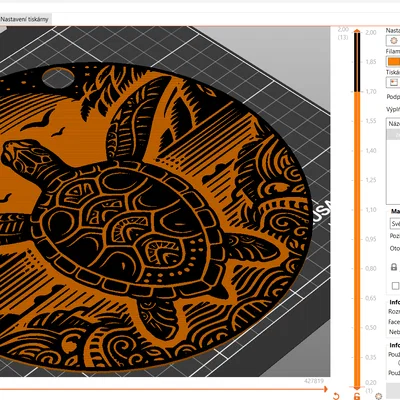Toggle the scale-lock padlock icon

pyautogui.click(x=394, y=267)
